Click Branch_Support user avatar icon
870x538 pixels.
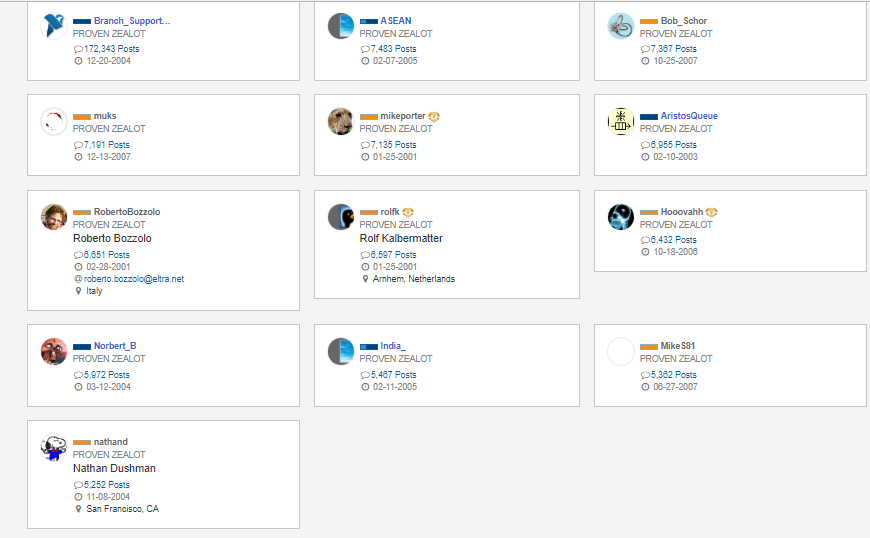[54, 26]
